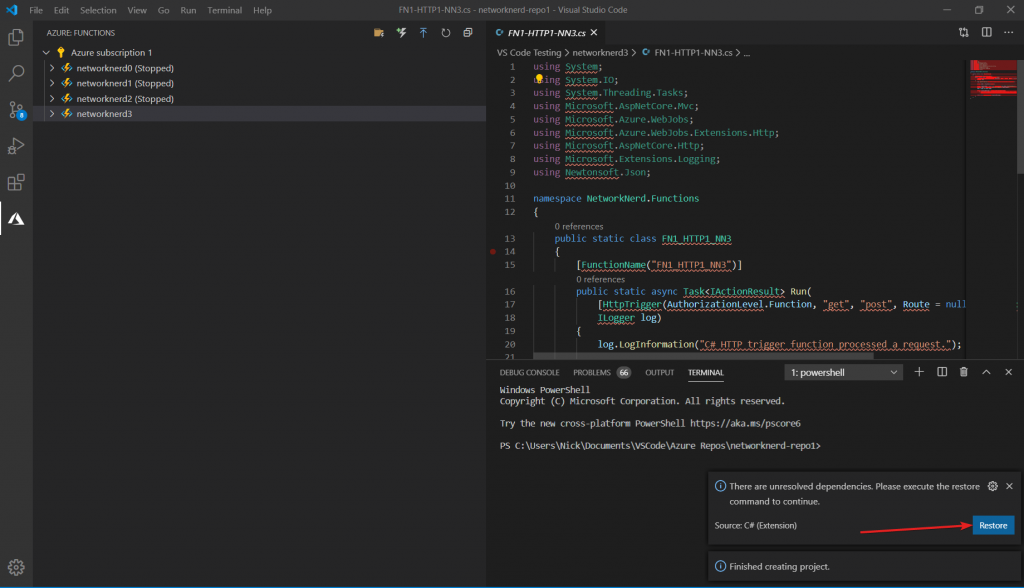
Task: Open notification settings gear icon
Action: [993, 486]
